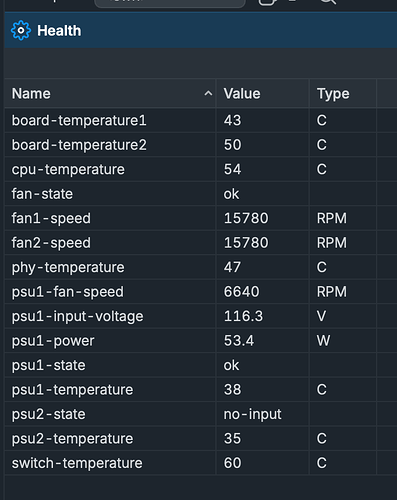Click the 53.4 value of psu1-power
397x500 pixels.
click(x=239, y=341)
